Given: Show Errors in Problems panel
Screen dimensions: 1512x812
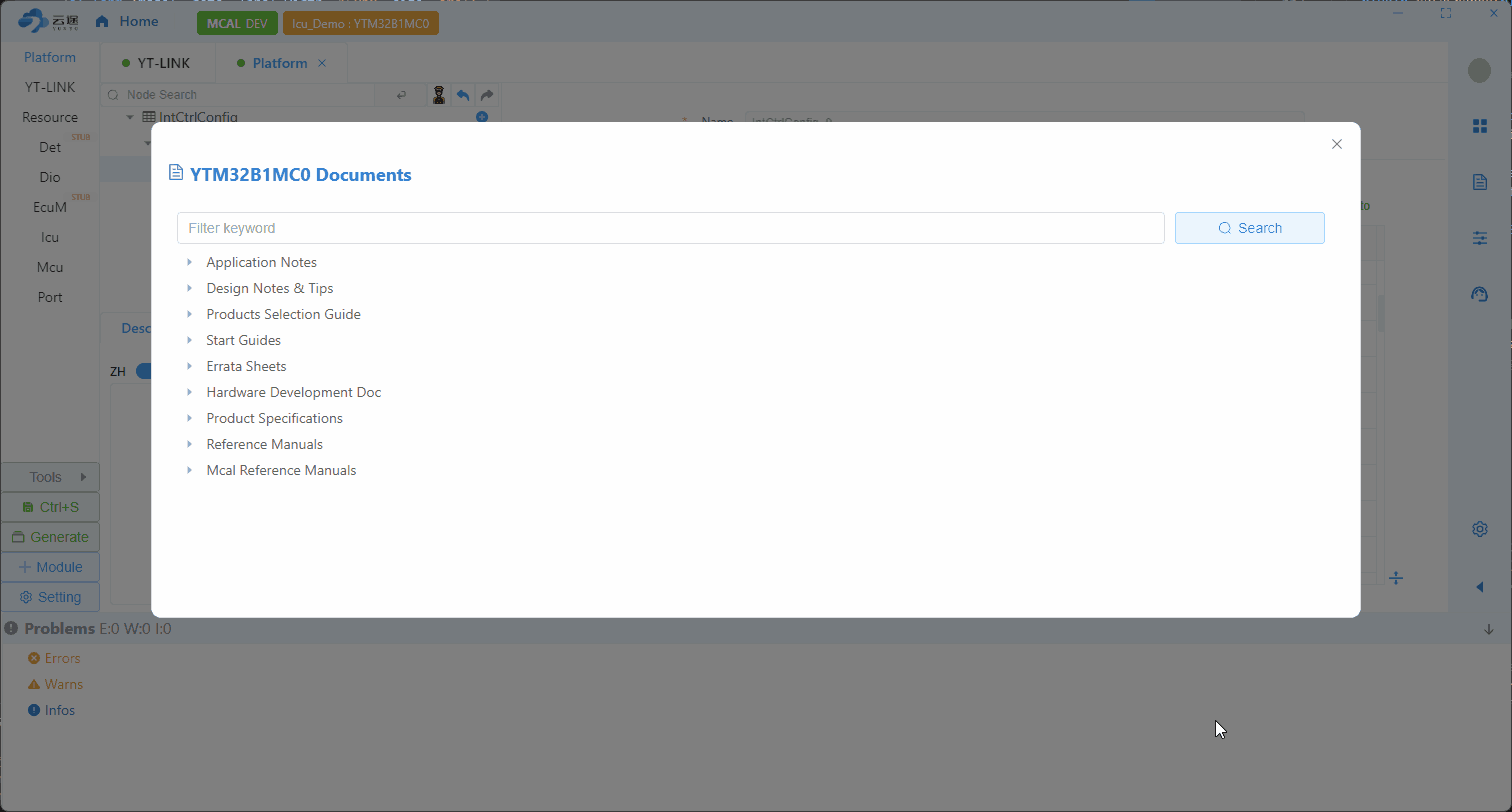Looking at the screenshot, I should tap(54, 658).
